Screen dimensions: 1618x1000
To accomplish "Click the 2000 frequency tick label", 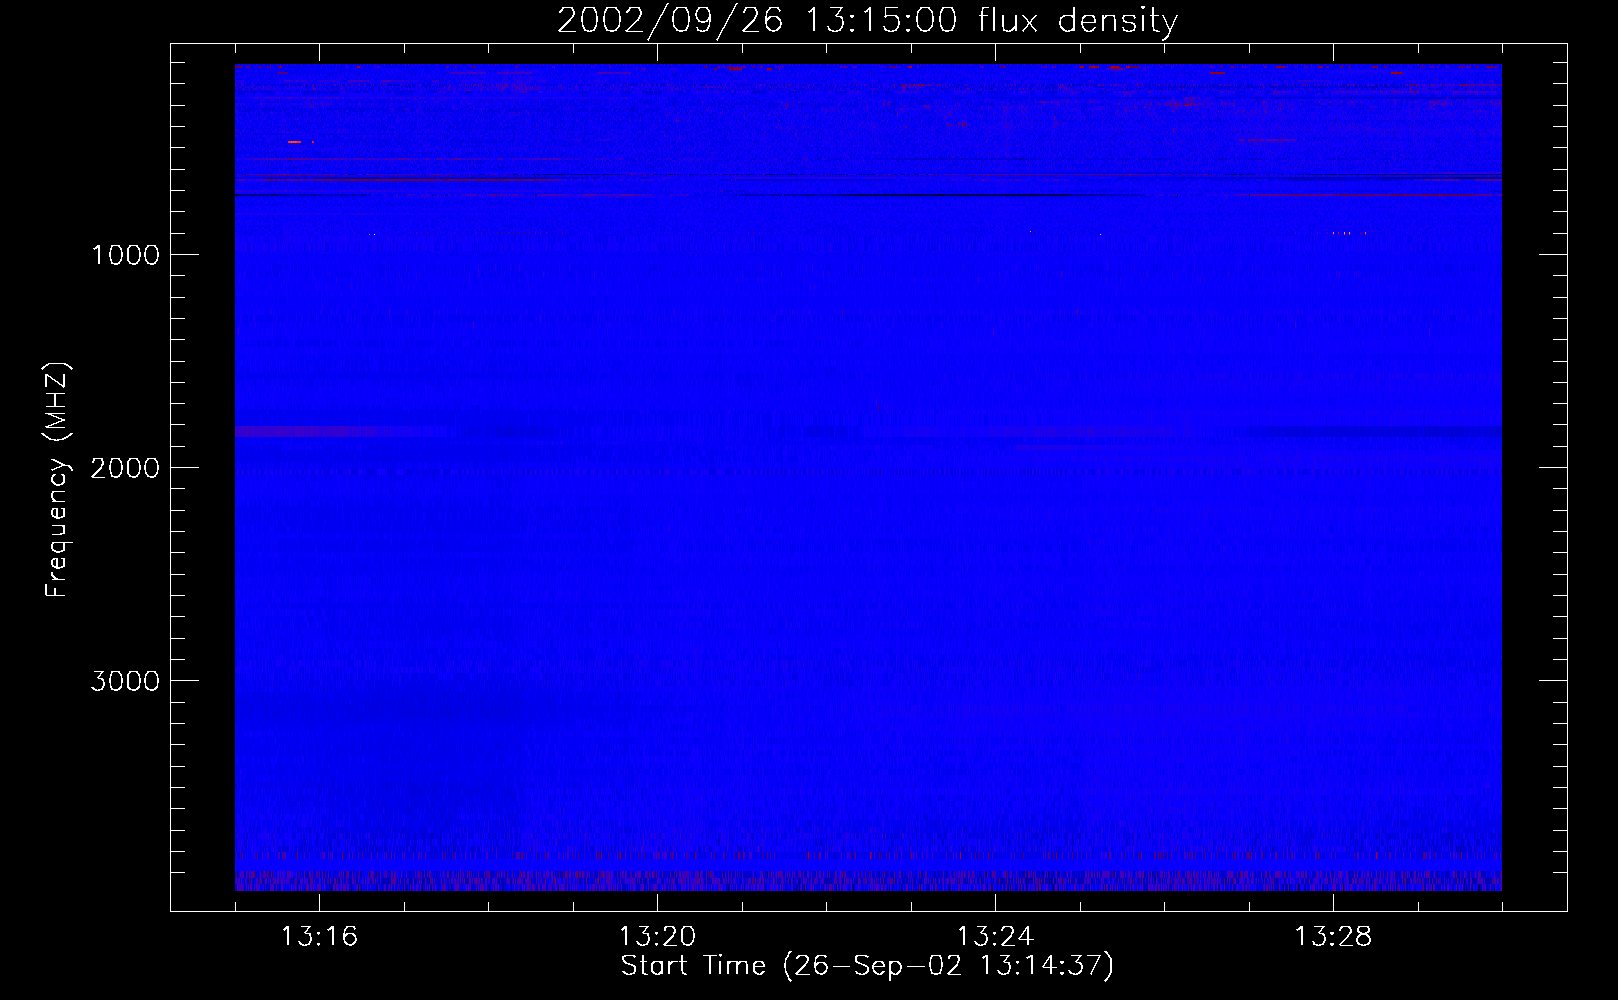I will tap(125, 468).
